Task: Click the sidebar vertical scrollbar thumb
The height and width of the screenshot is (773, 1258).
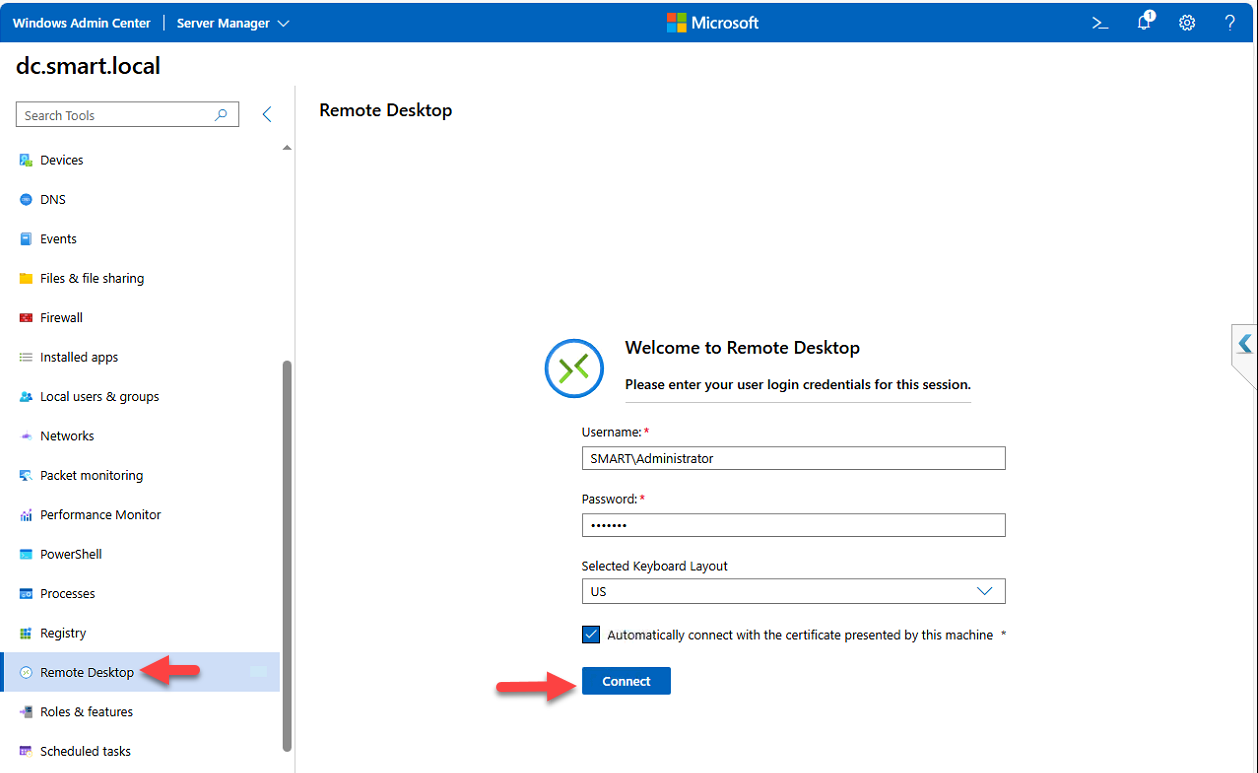Action: coord(287,555)
